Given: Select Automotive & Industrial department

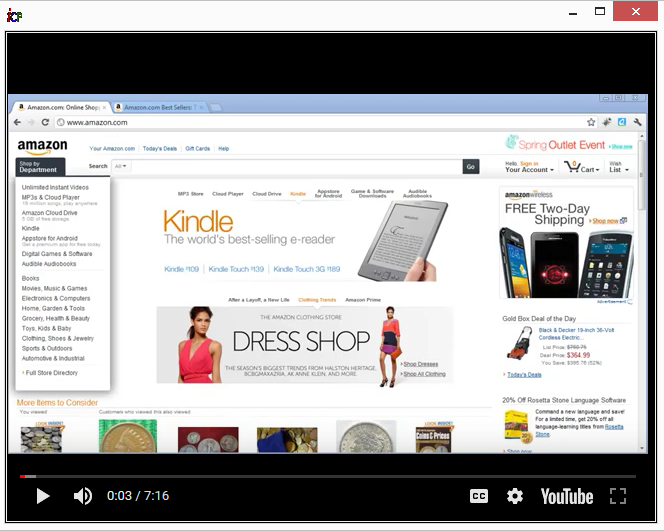Looking at the screenshot, I should coord(53,358).
